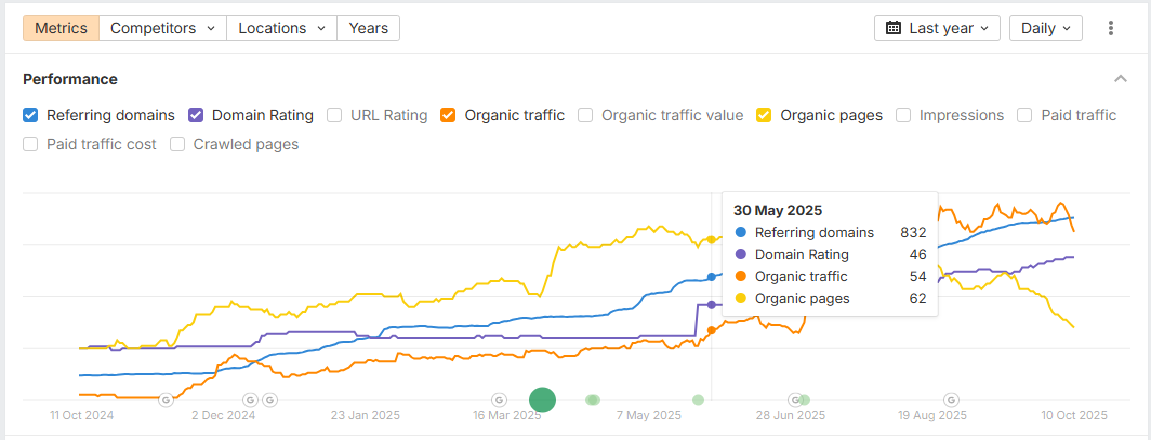
Task: Uncheck the Referring domains checkbox
Action: [31, 115]
